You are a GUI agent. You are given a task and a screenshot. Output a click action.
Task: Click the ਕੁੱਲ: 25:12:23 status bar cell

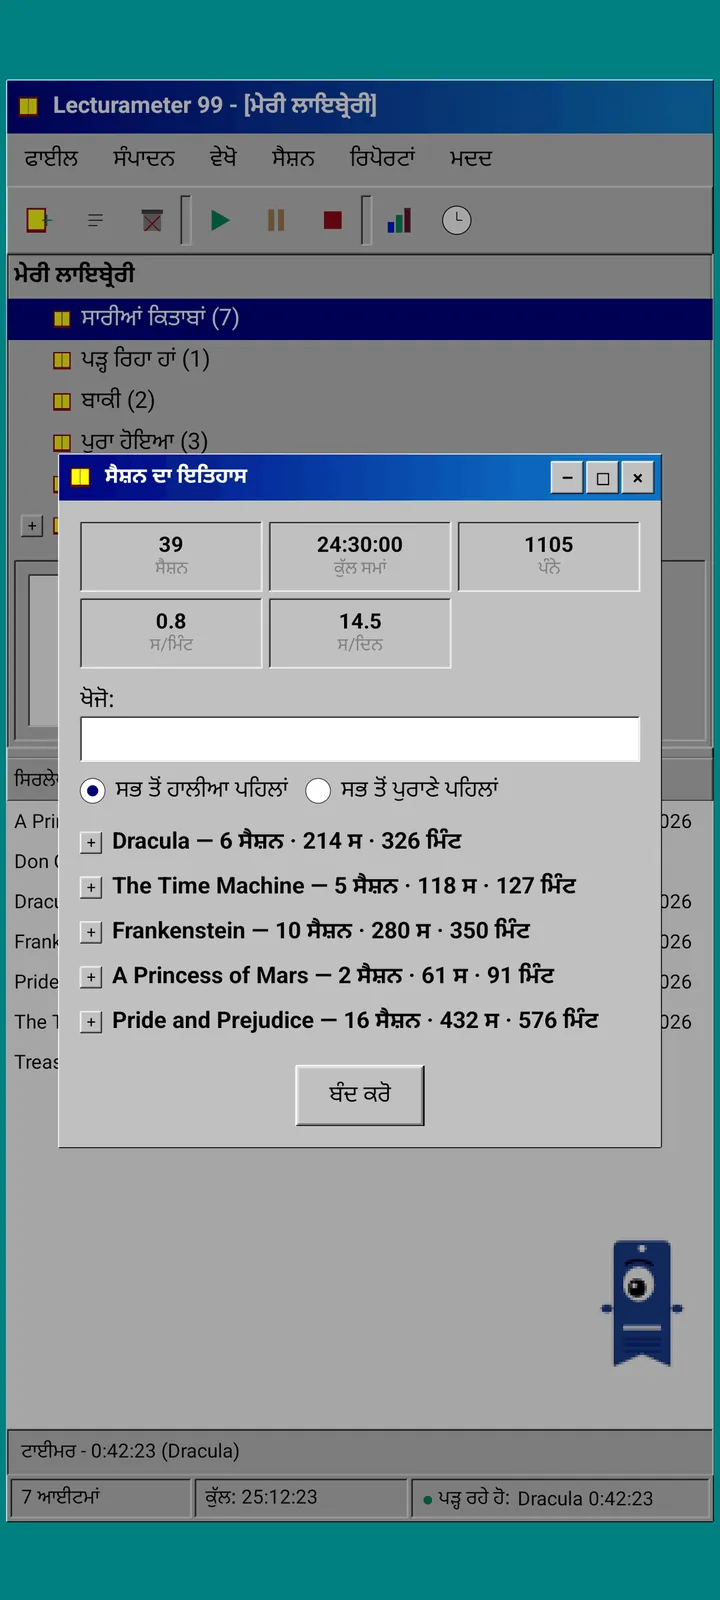301,1498
